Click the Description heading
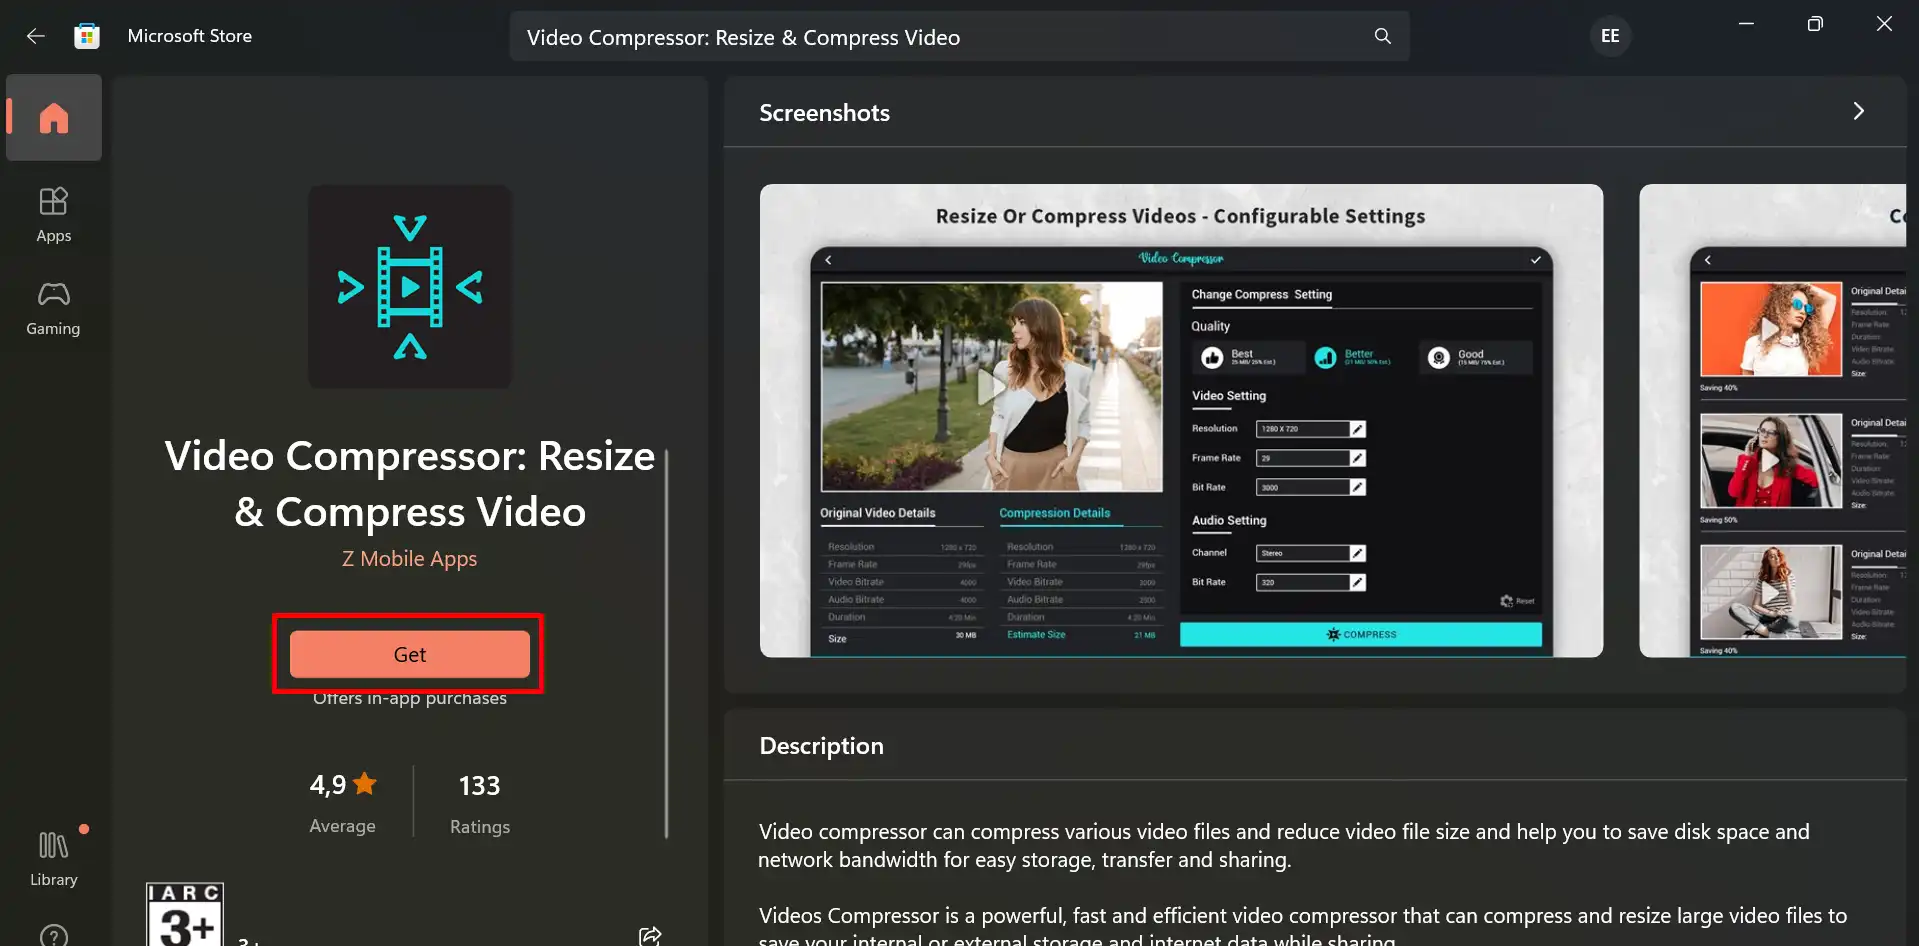1919x946 pixels. (x=822, y=746)
